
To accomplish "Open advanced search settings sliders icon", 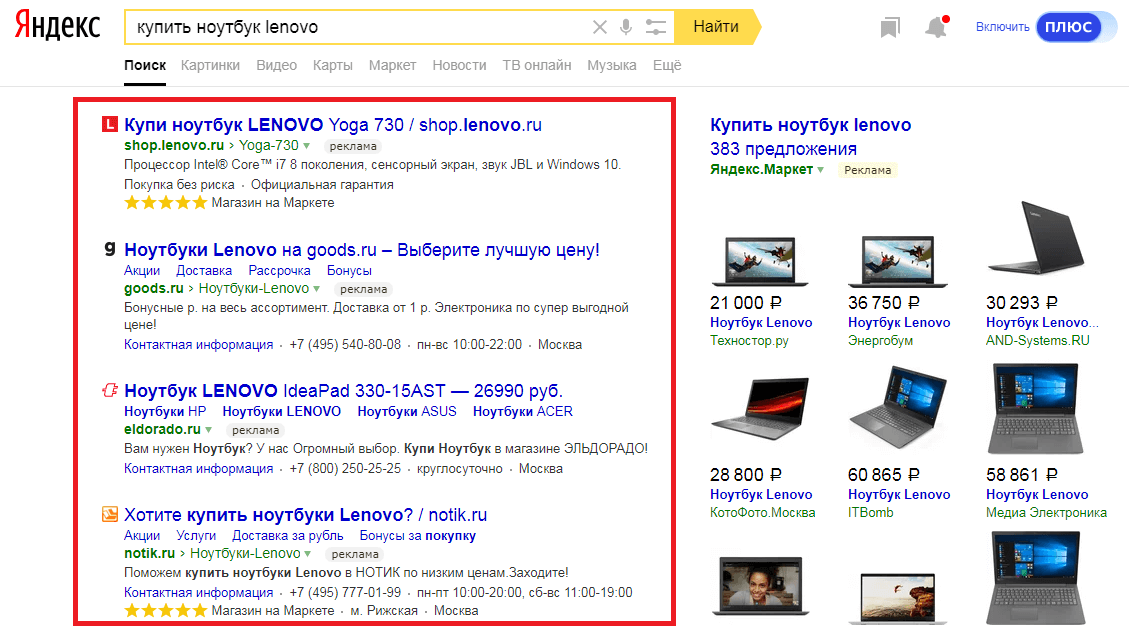I will click(x=655, y=27).
